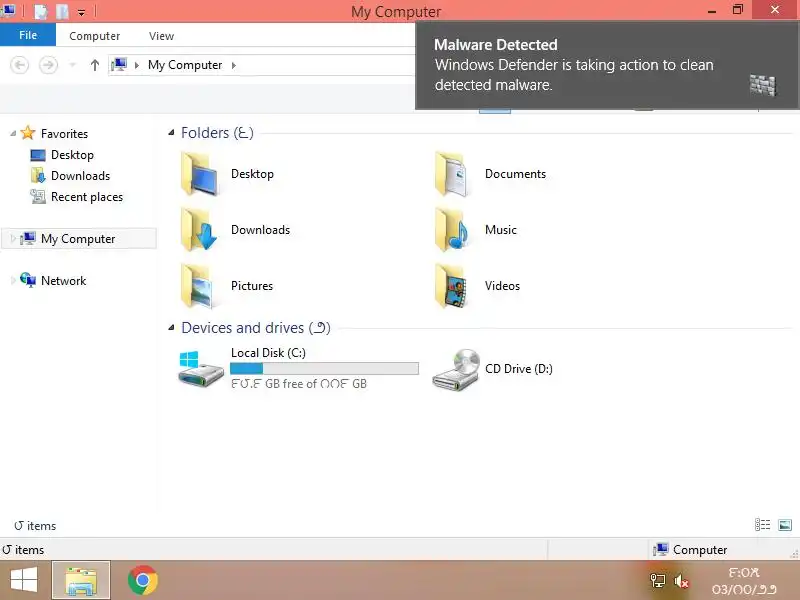The image size is (800, 600).
Task: Select Network in navigation pane
Action: click(63, 281)
